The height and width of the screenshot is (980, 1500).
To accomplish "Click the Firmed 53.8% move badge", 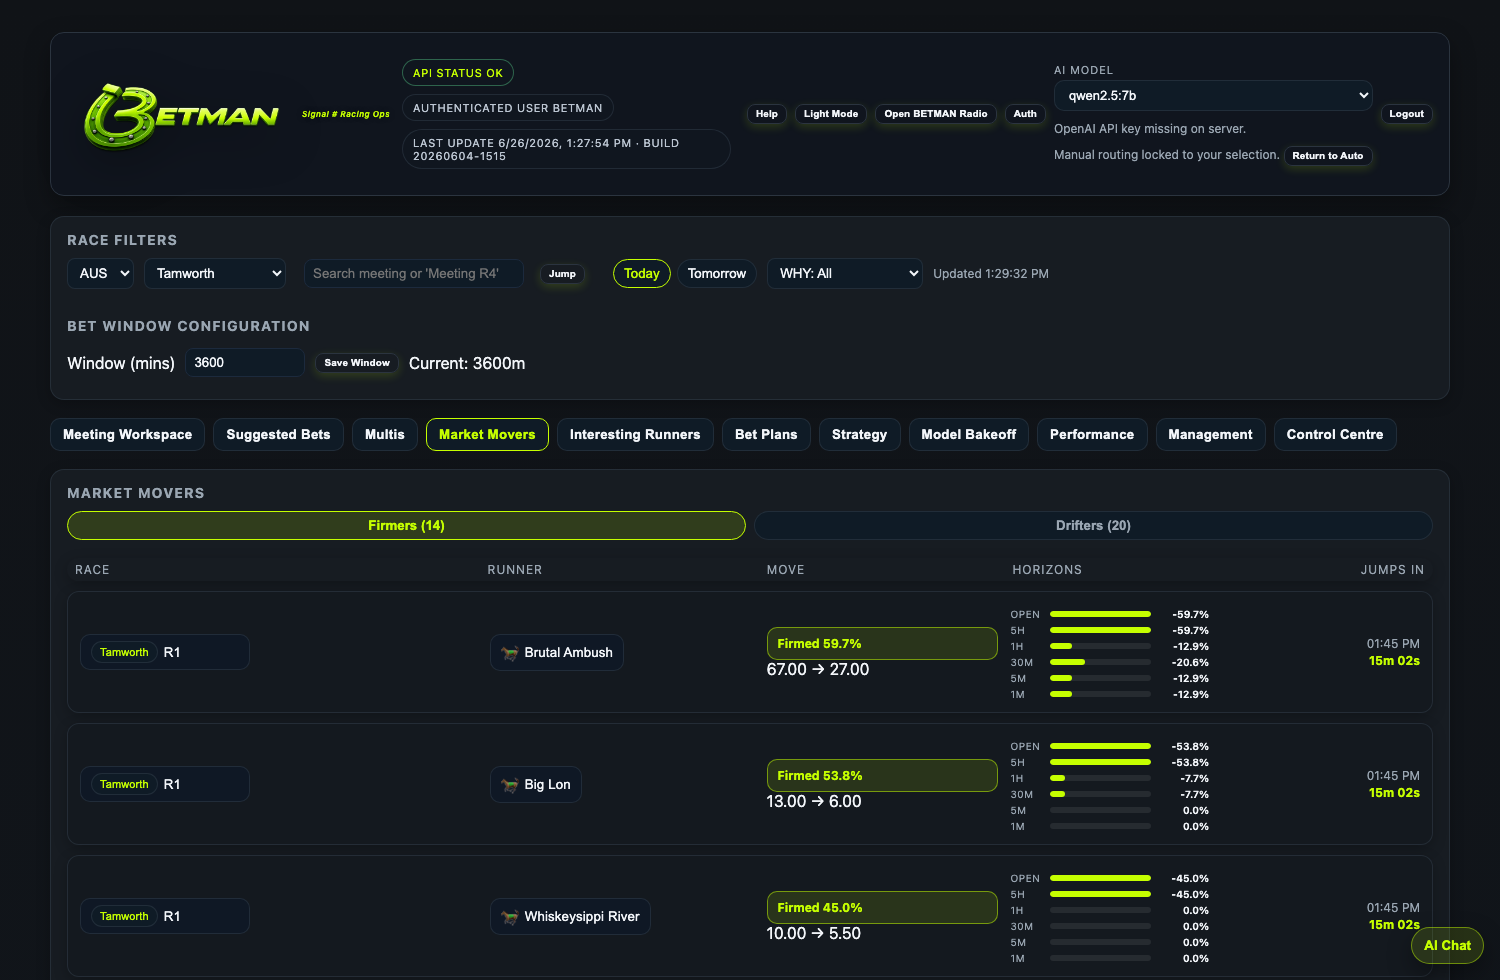I will pos(882,775).
